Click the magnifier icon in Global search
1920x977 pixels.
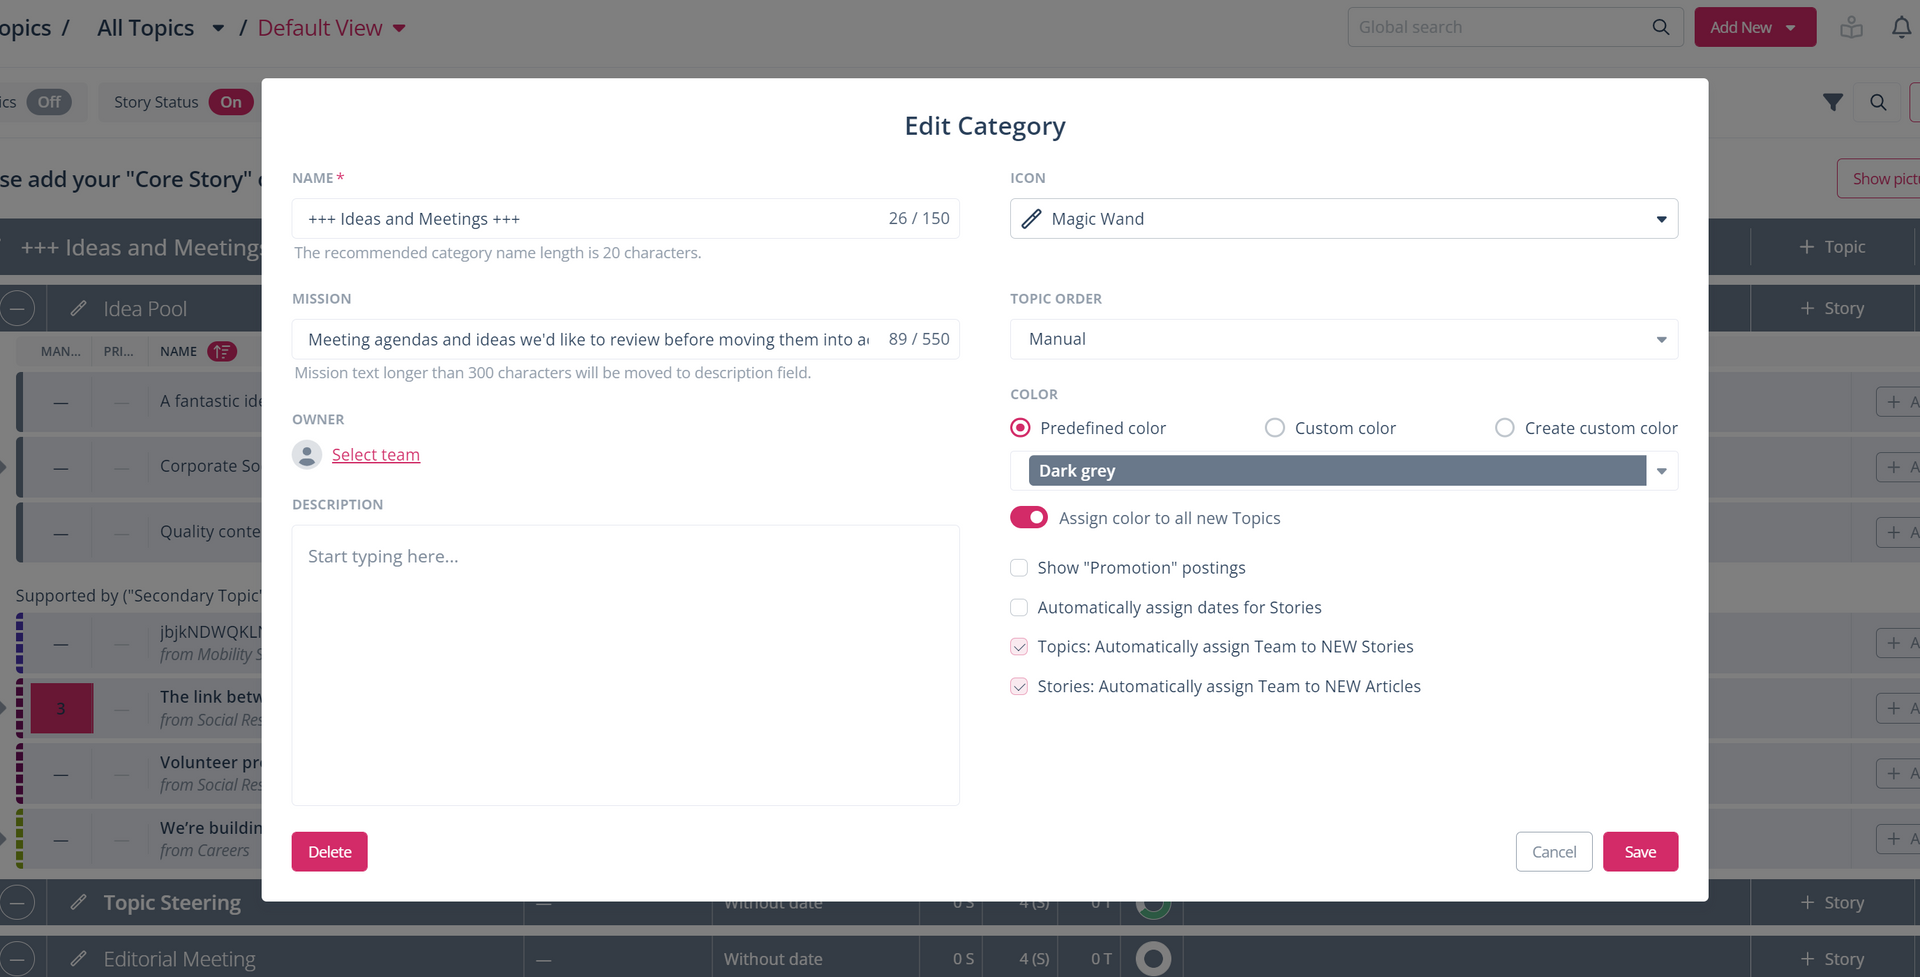(x=1660, y=27)
